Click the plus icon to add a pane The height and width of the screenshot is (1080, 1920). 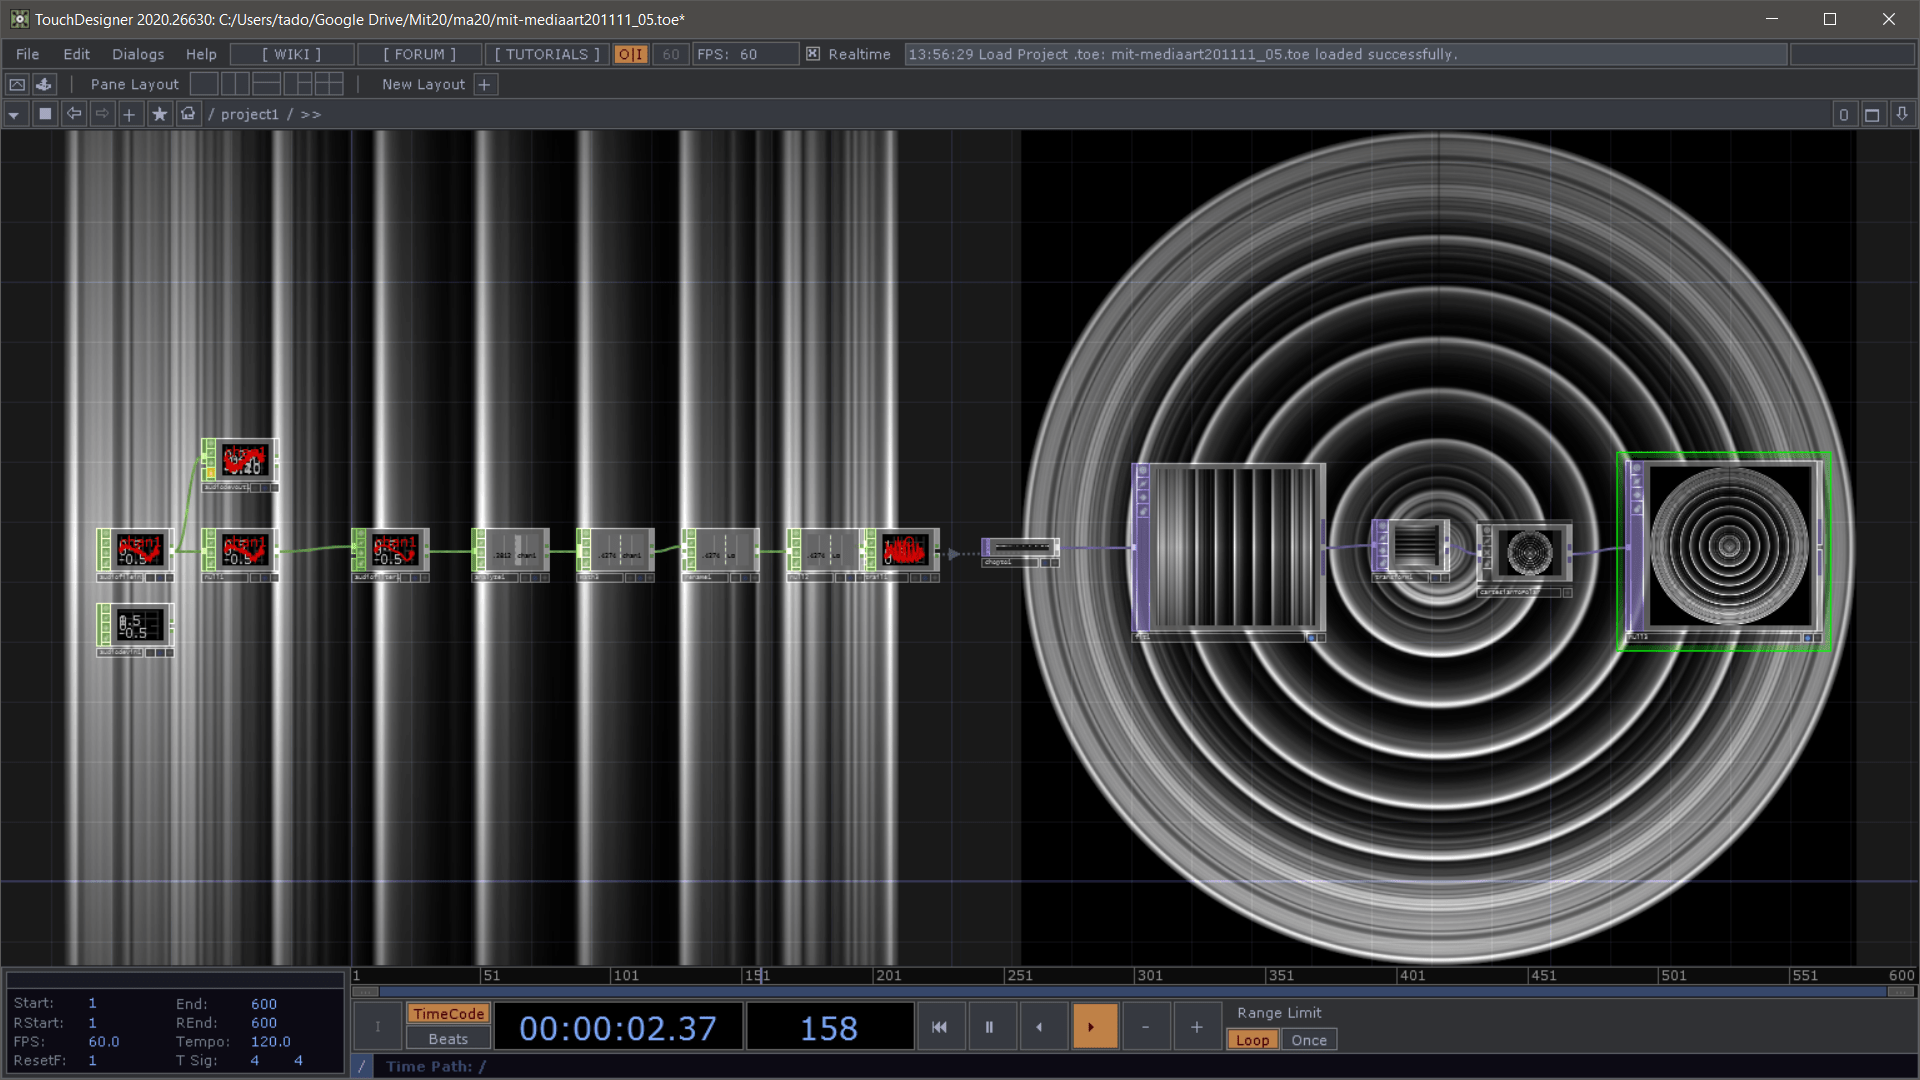click(129, 114)
